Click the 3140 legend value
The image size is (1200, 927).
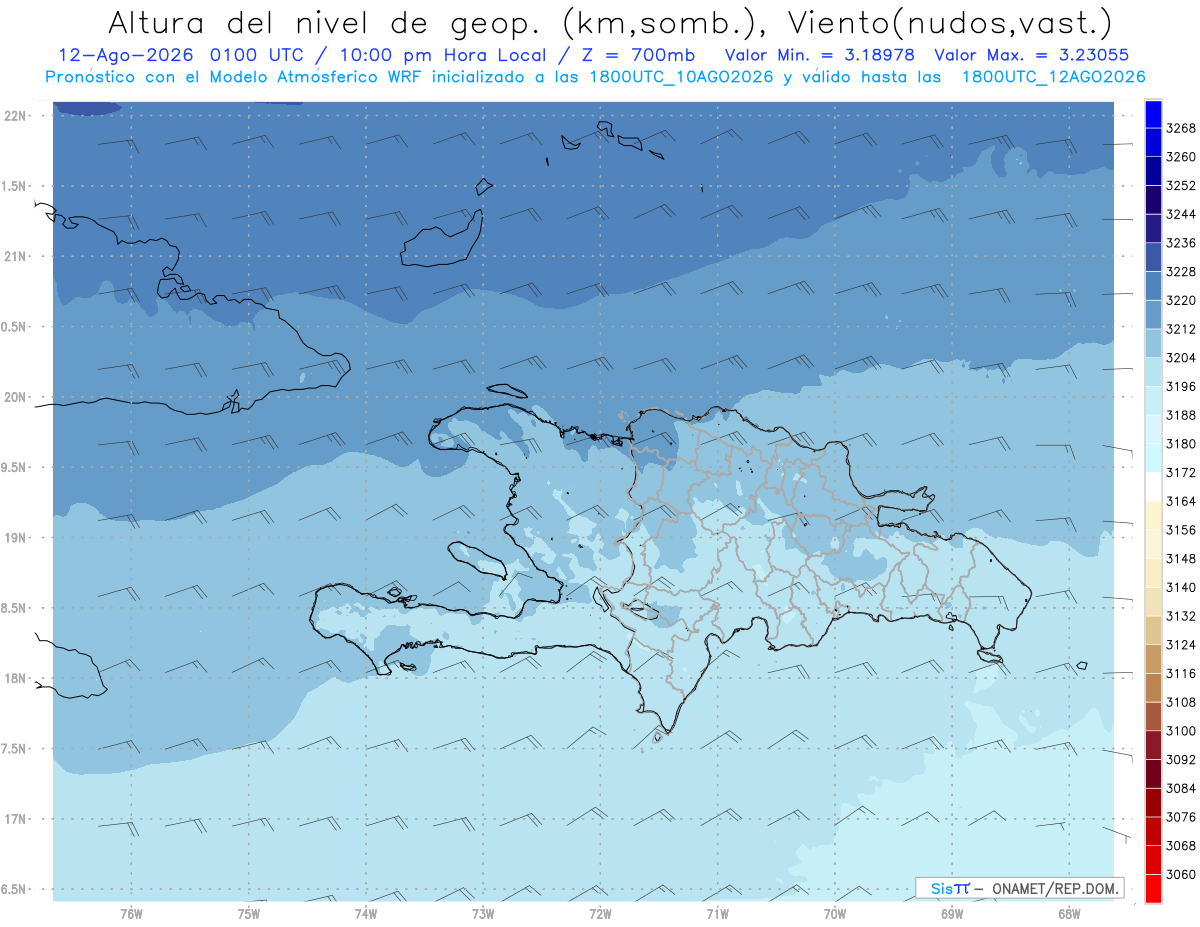click(x=1181, y=588)
